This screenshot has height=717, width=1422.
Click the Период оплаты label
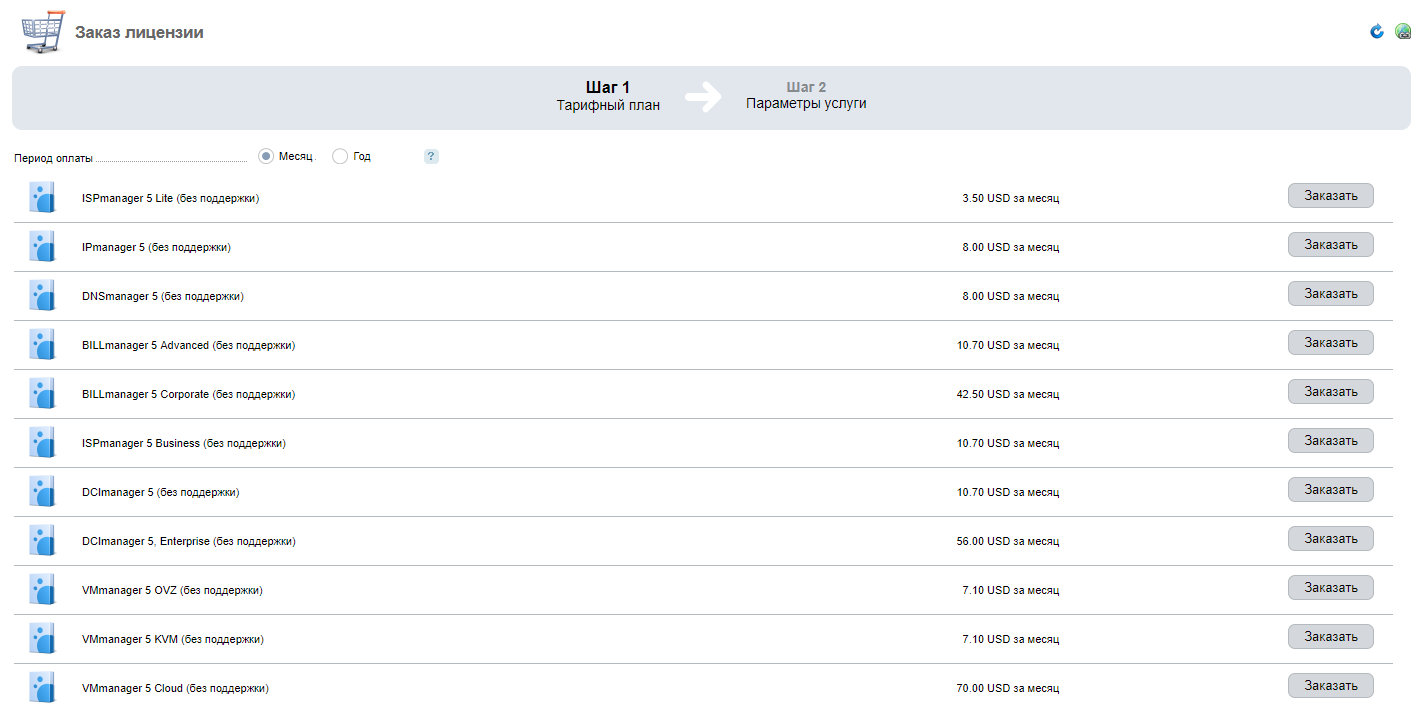click(54, 158)
